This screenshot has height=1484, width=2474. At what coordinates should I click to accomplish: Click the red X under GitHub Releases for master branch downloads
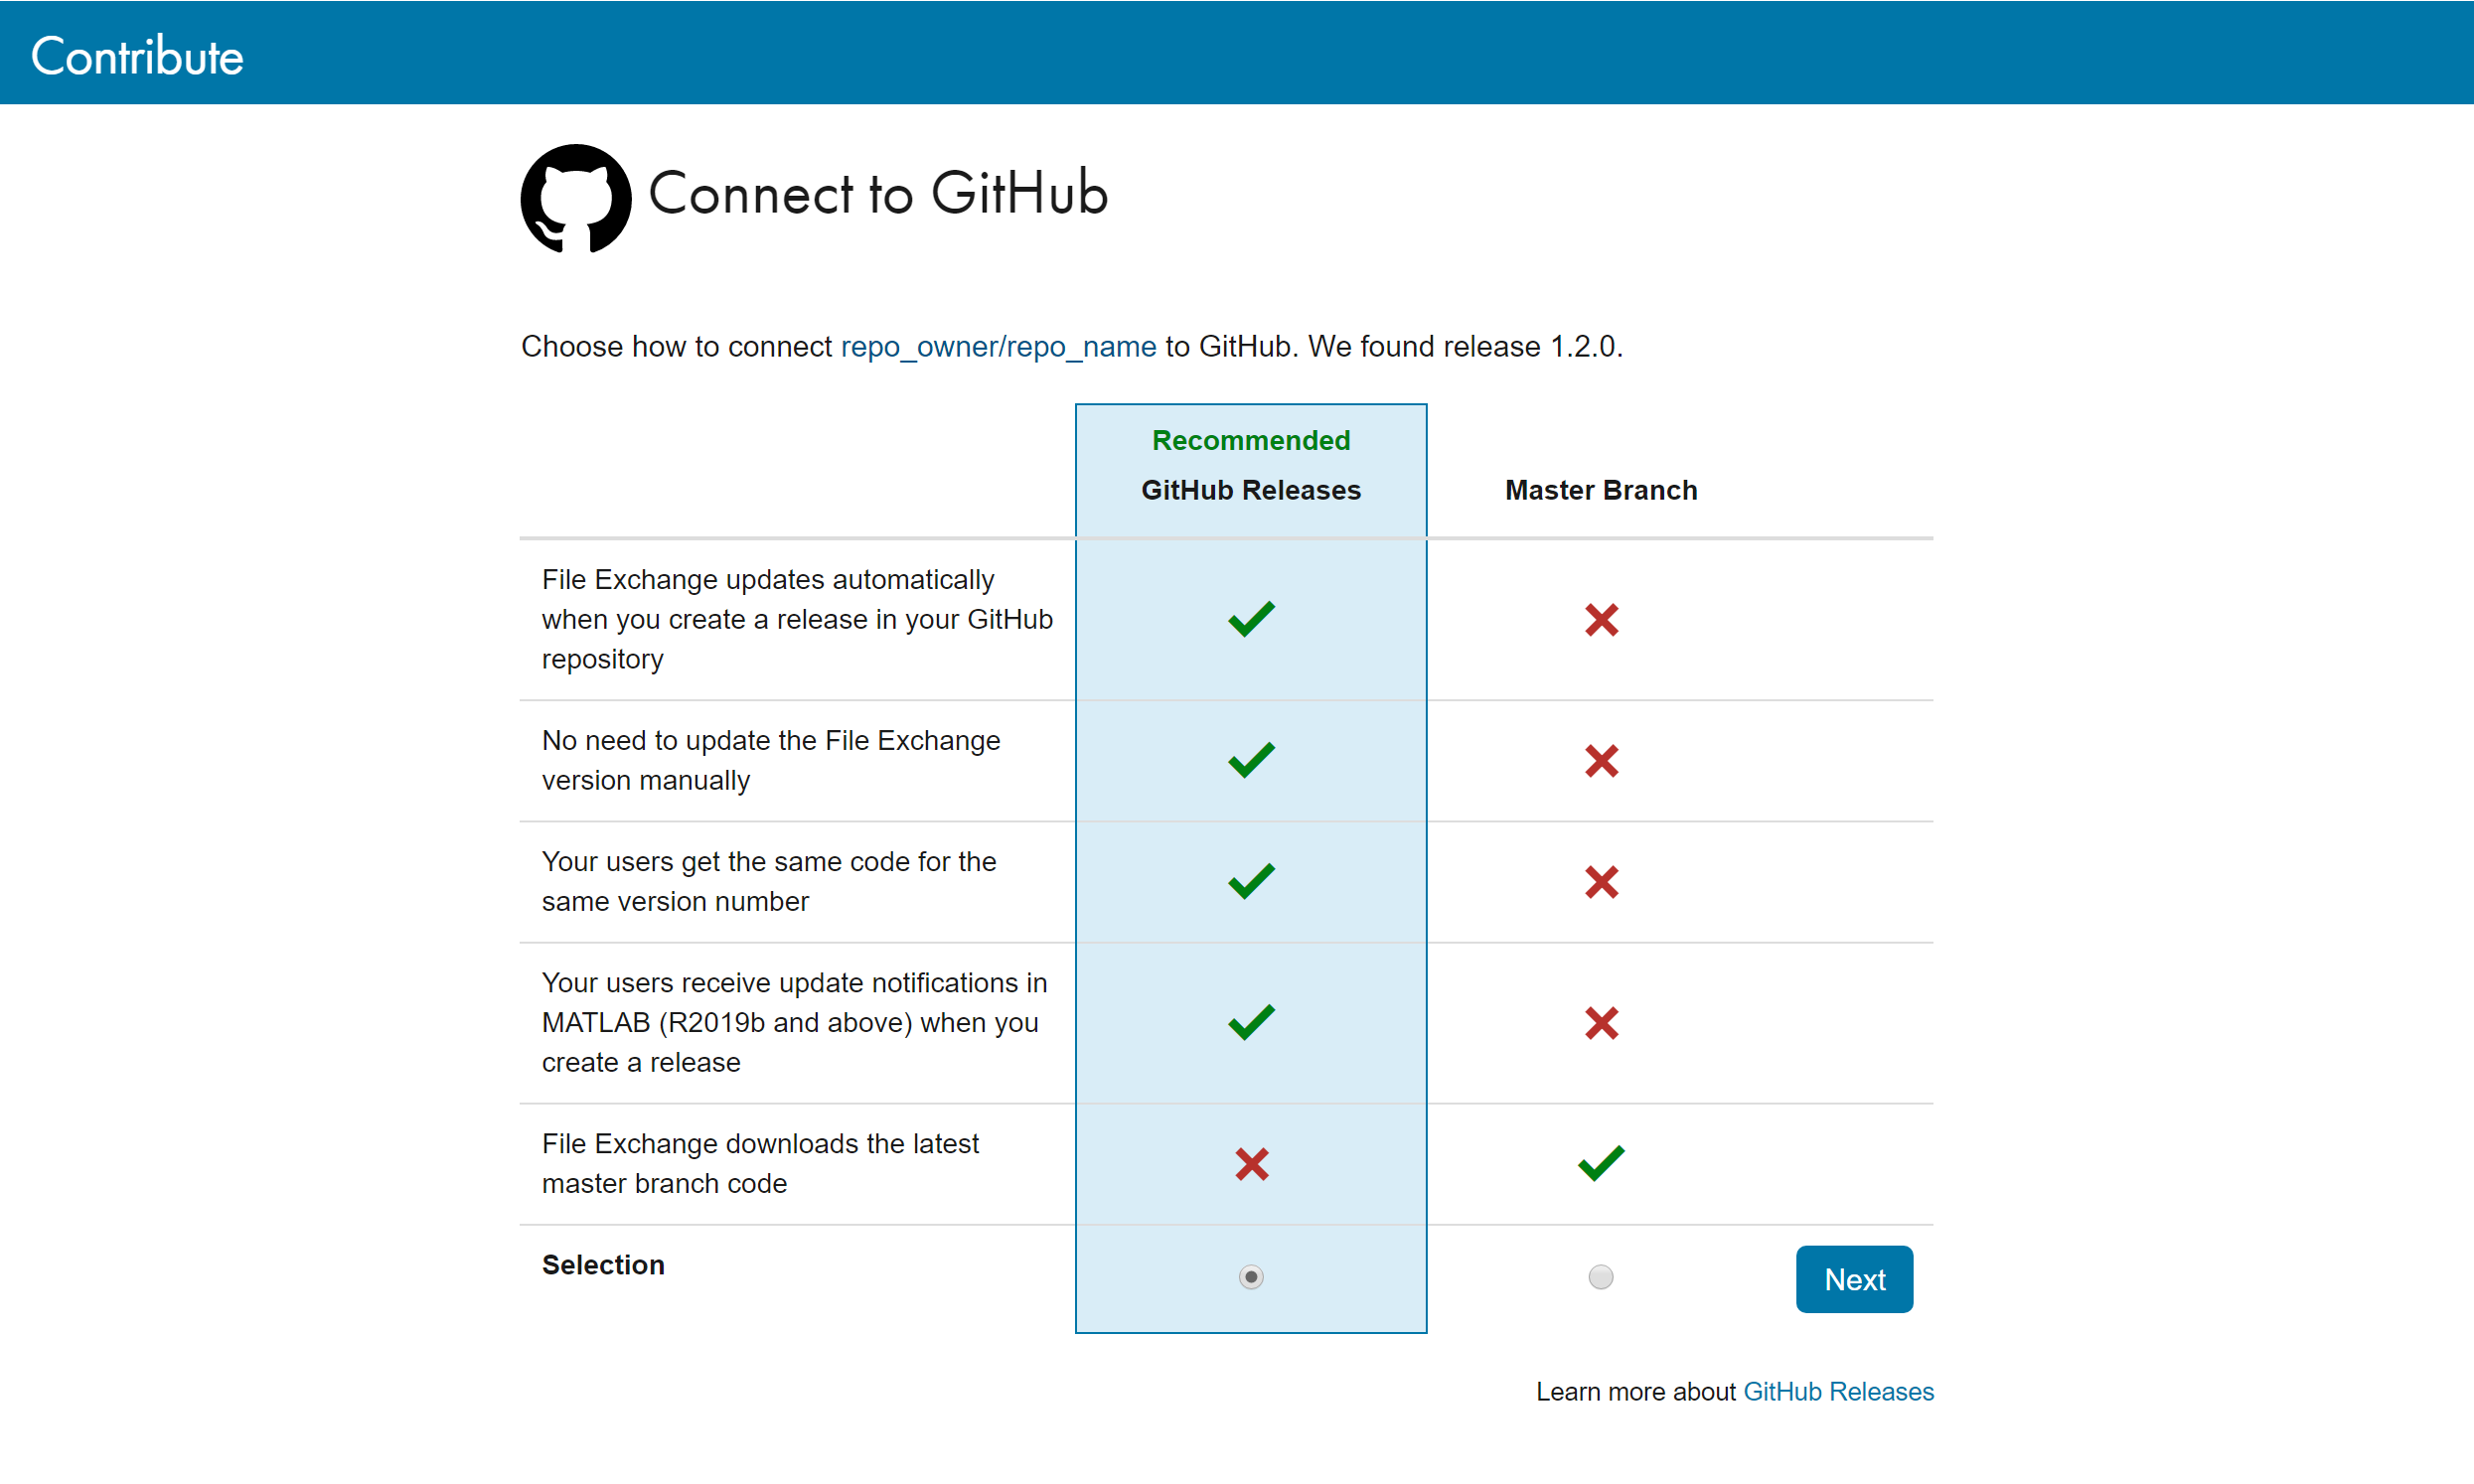pyautogui.click(x=1249, y=1164)
